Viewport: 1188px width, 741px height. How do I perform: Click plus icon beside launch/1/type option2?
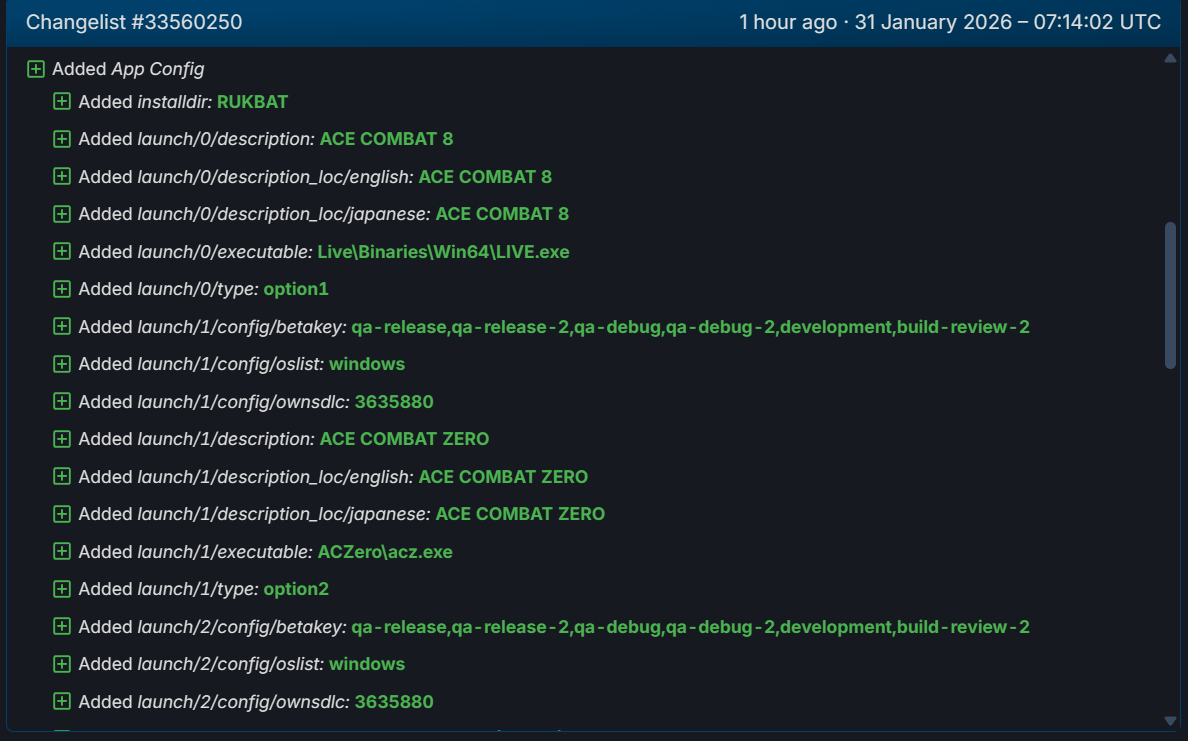(x=62, y=589)
